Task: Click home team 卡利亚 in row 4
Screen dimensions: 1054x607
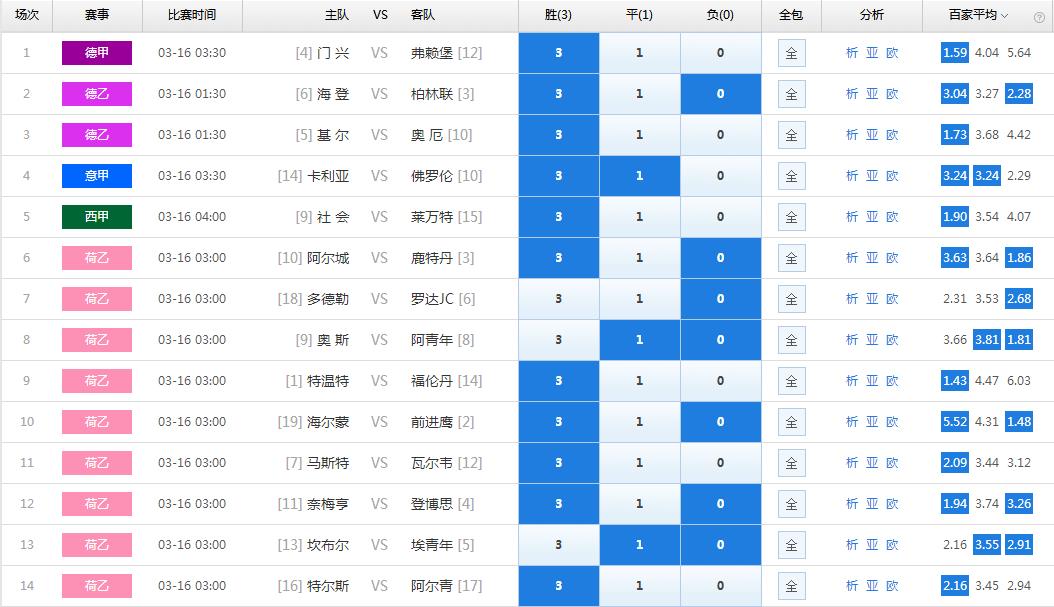Action: pyautogui.click(x=329, y=176)
